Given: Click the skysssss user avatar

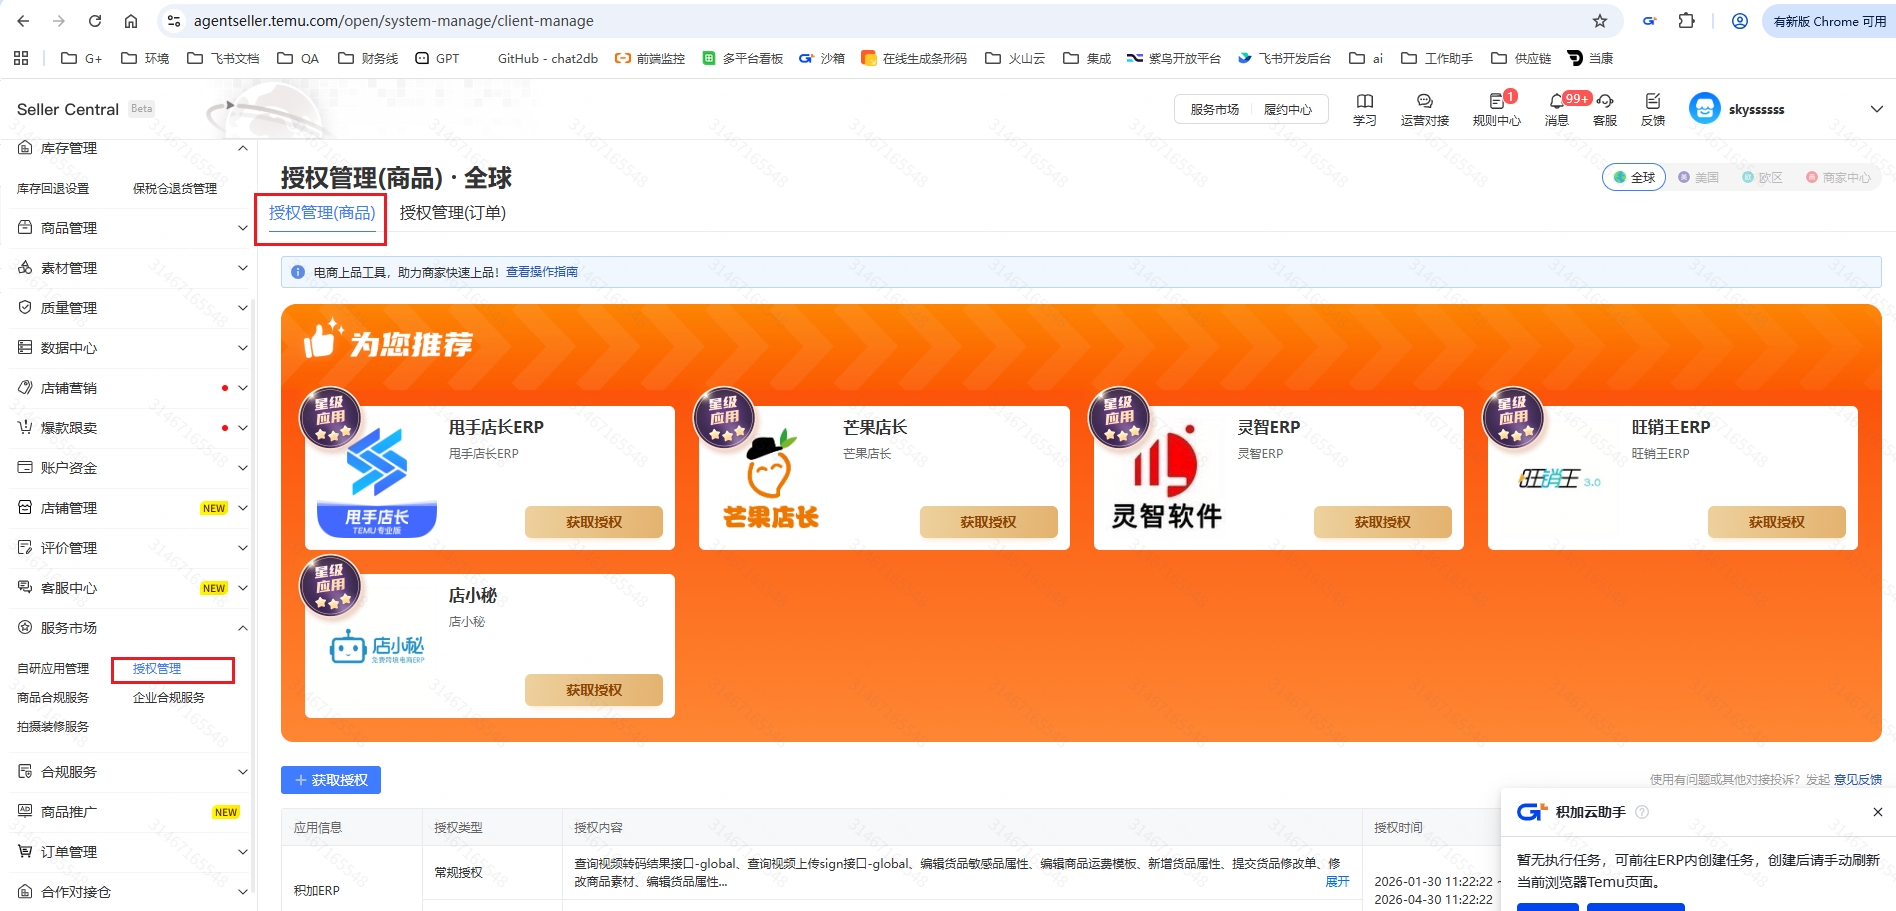Looking at the screenshot, I should [1705, 109].
